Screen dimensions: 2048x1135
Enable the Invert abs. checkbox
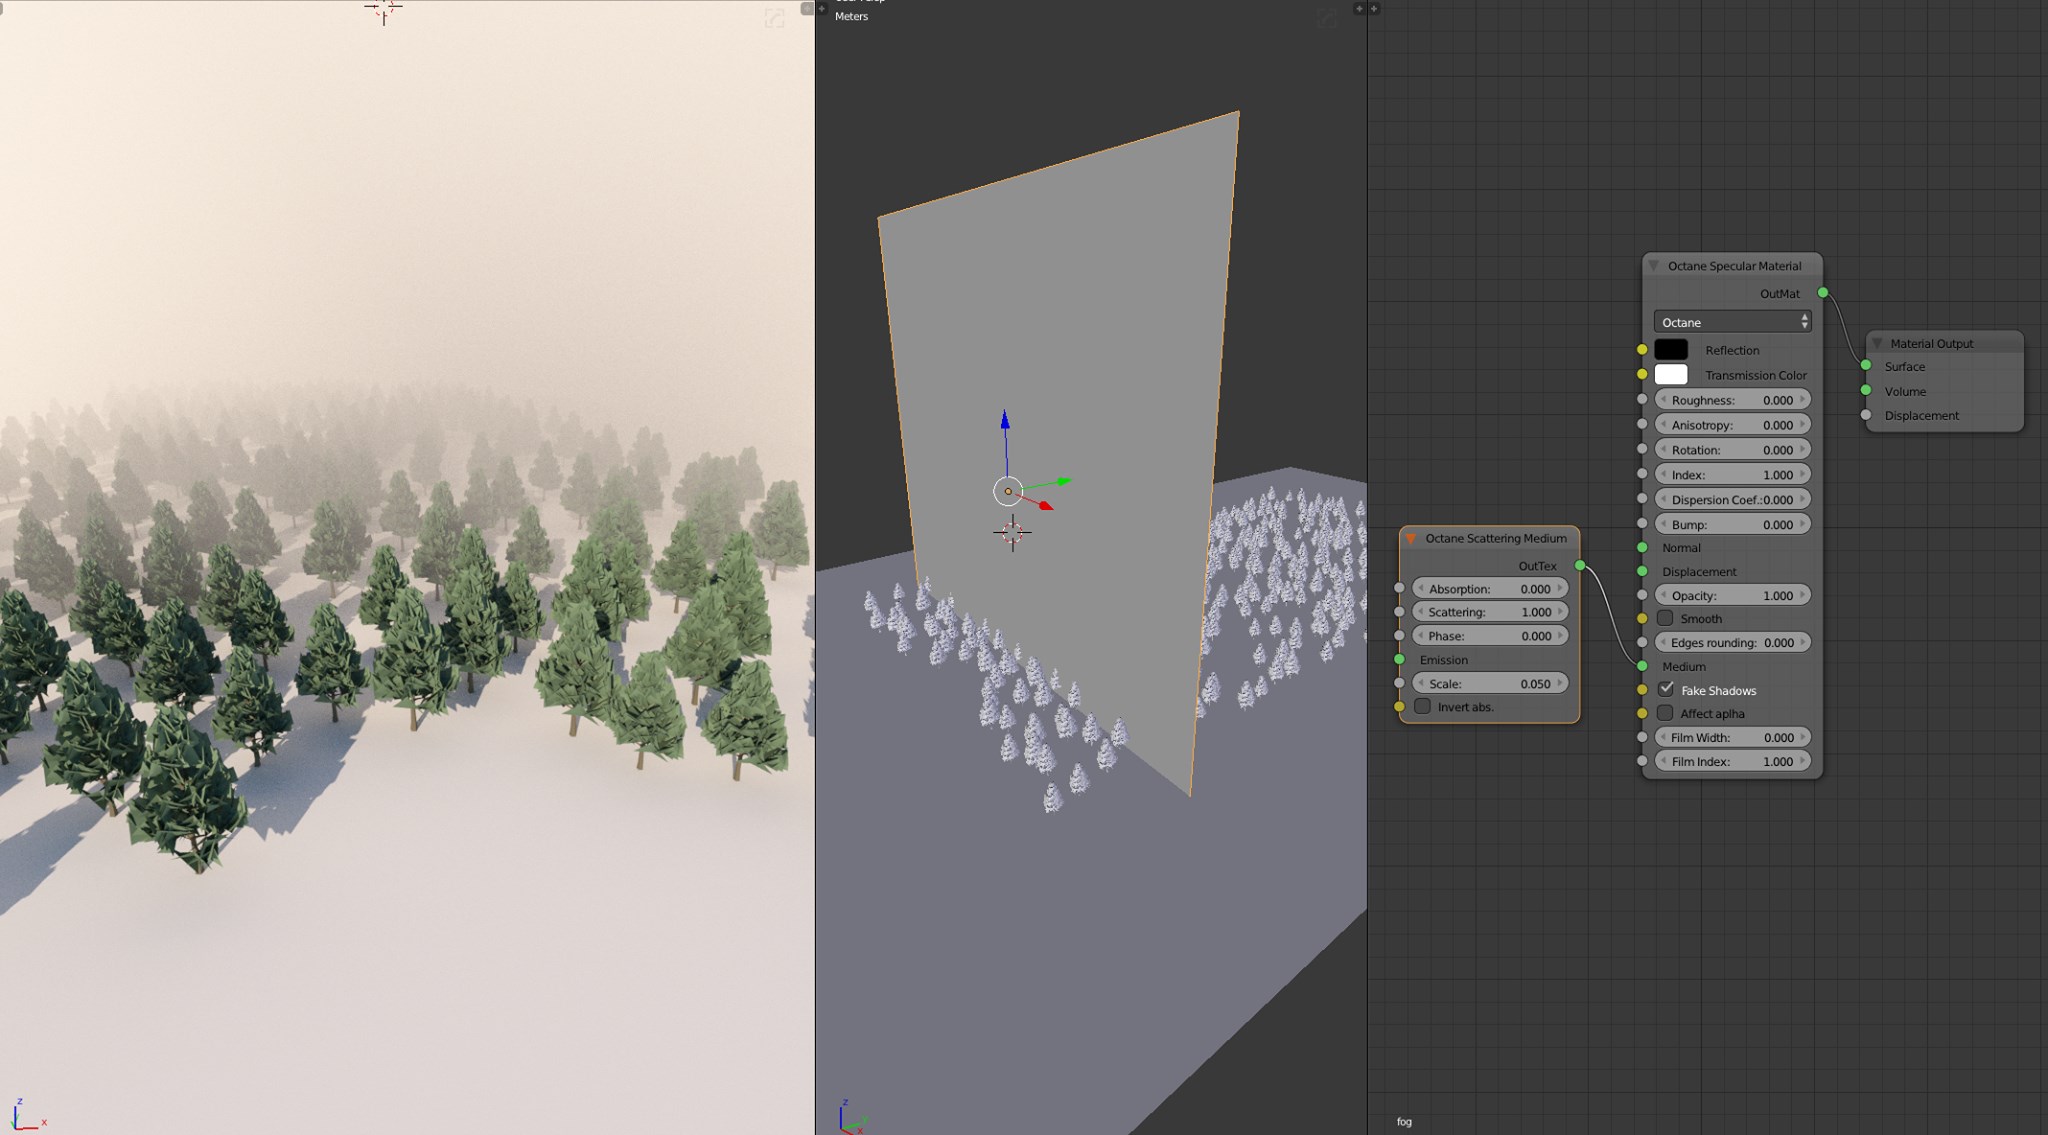[1423, 706]
